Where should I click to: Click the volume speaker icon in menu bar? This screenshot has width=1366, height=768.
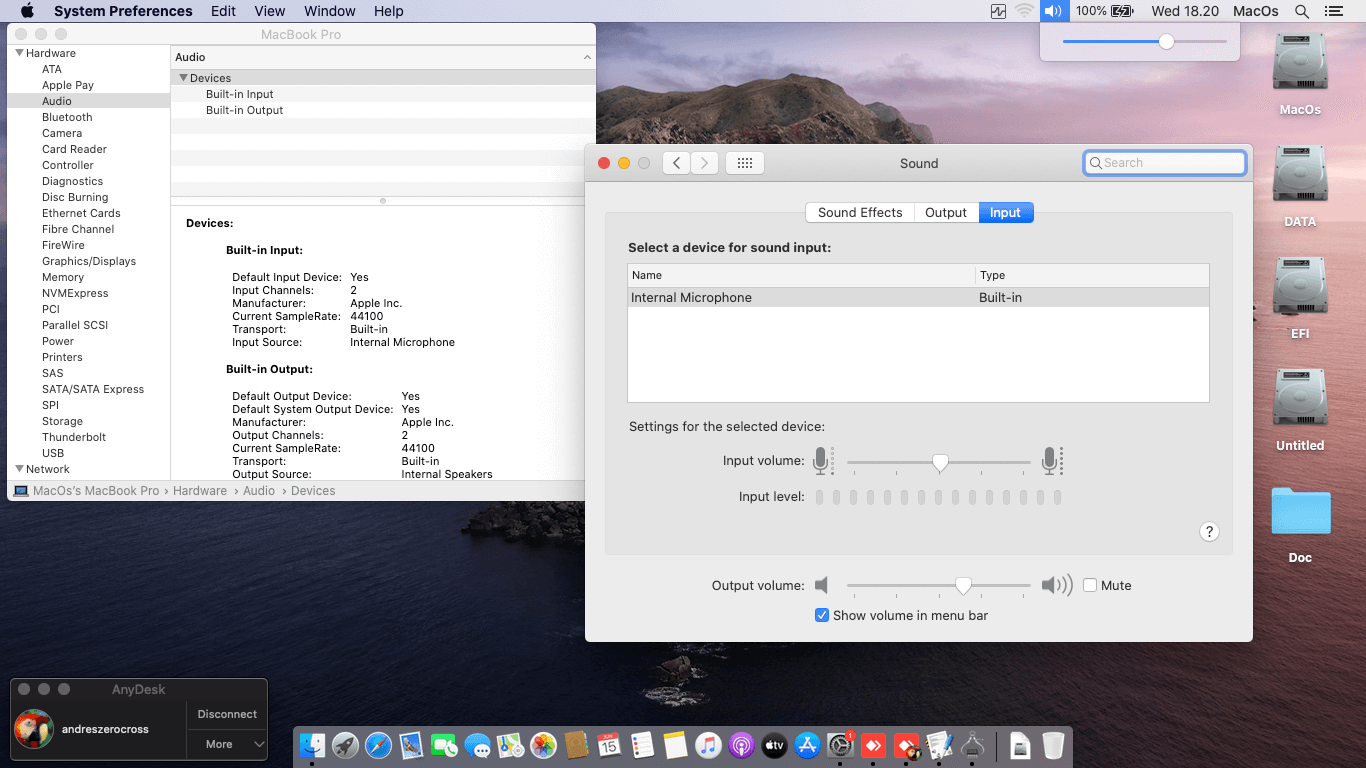(1053, 11)
